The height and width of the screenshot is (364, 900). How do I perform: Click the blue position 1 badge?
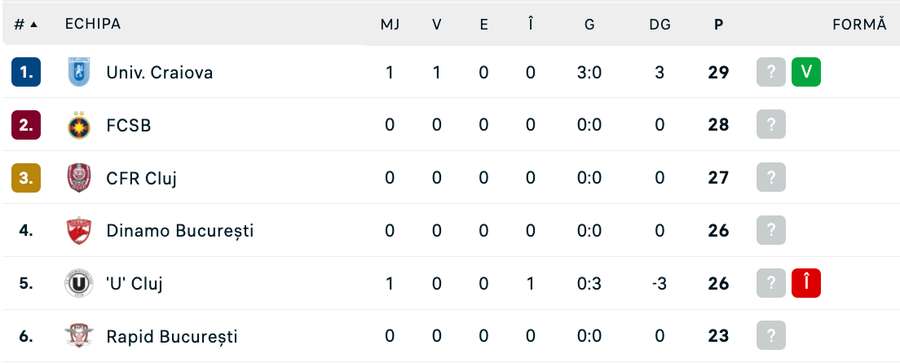26,72
